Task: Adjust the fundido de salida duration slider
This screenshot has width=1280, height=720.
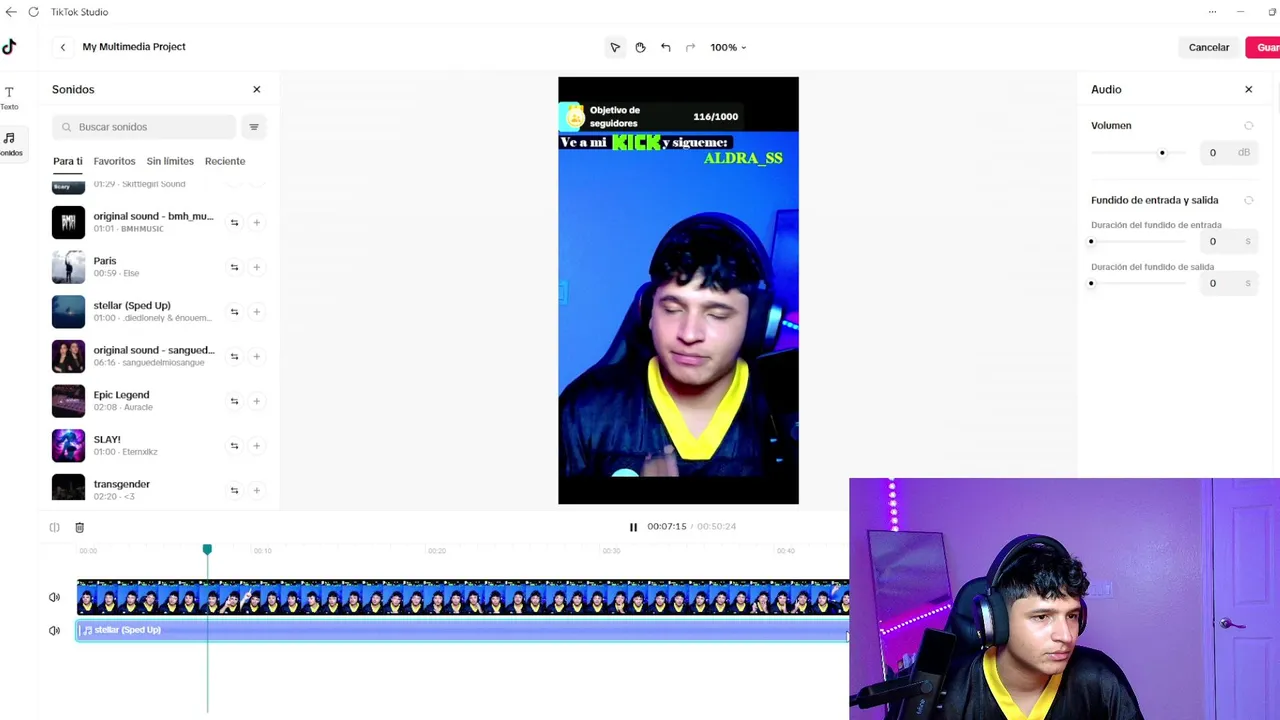Action: (x=1091, y=284)
